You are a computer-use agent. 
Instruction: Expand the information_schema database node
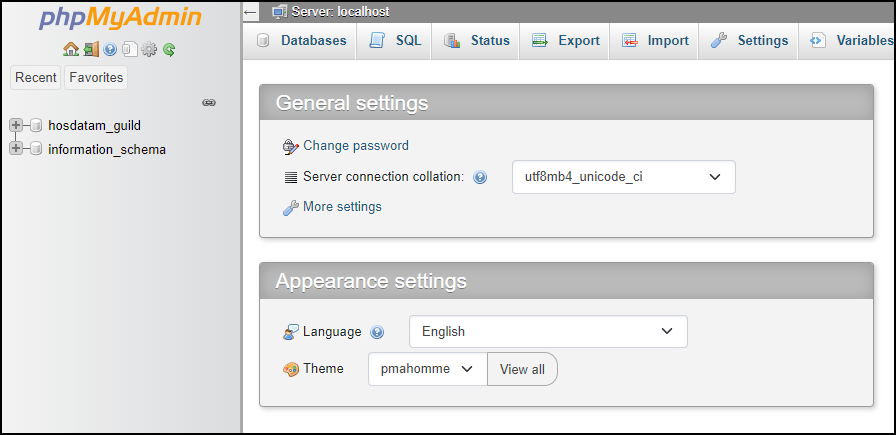16,149
